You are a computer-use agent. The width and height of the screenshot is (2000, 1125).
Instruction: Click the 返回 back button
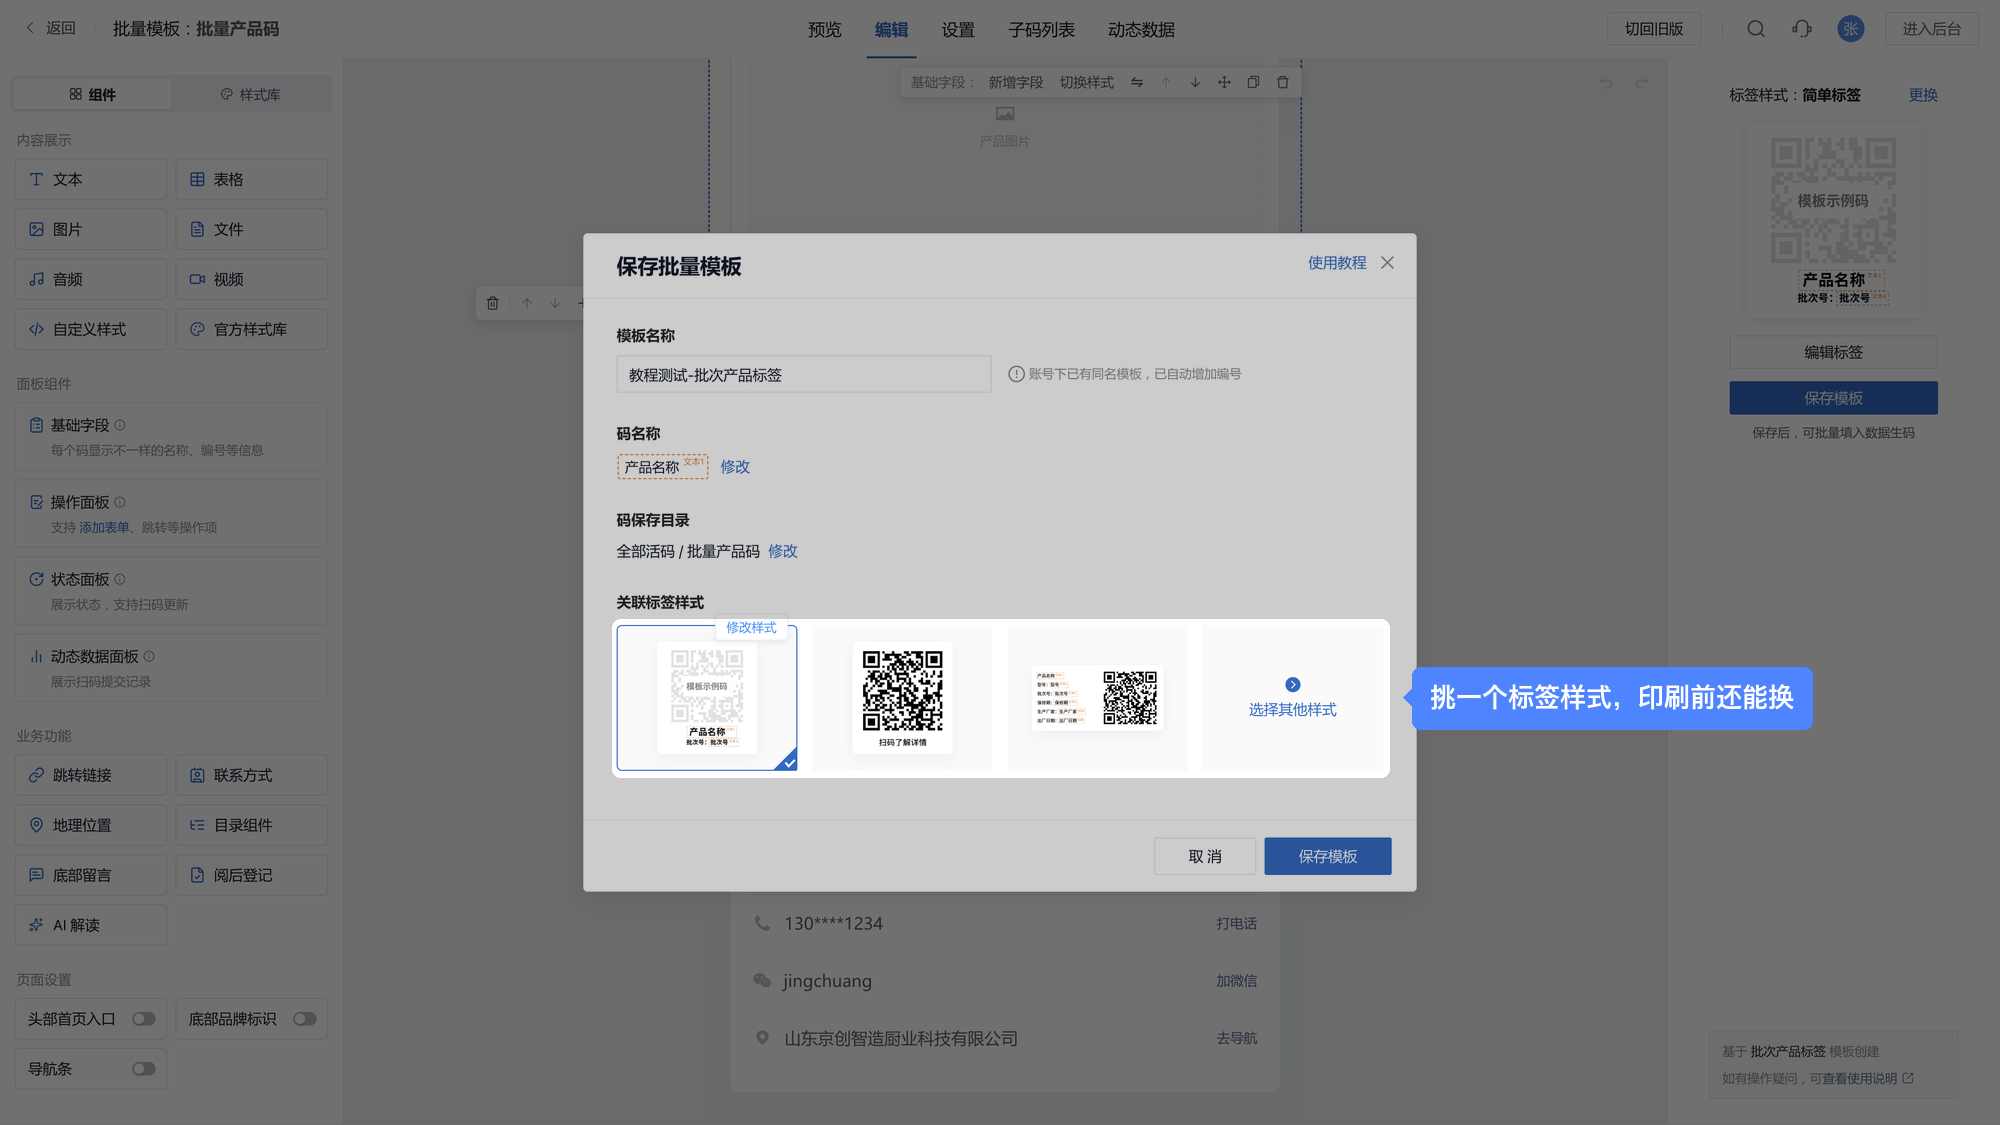pyautogui.click(x=51, y=28)
